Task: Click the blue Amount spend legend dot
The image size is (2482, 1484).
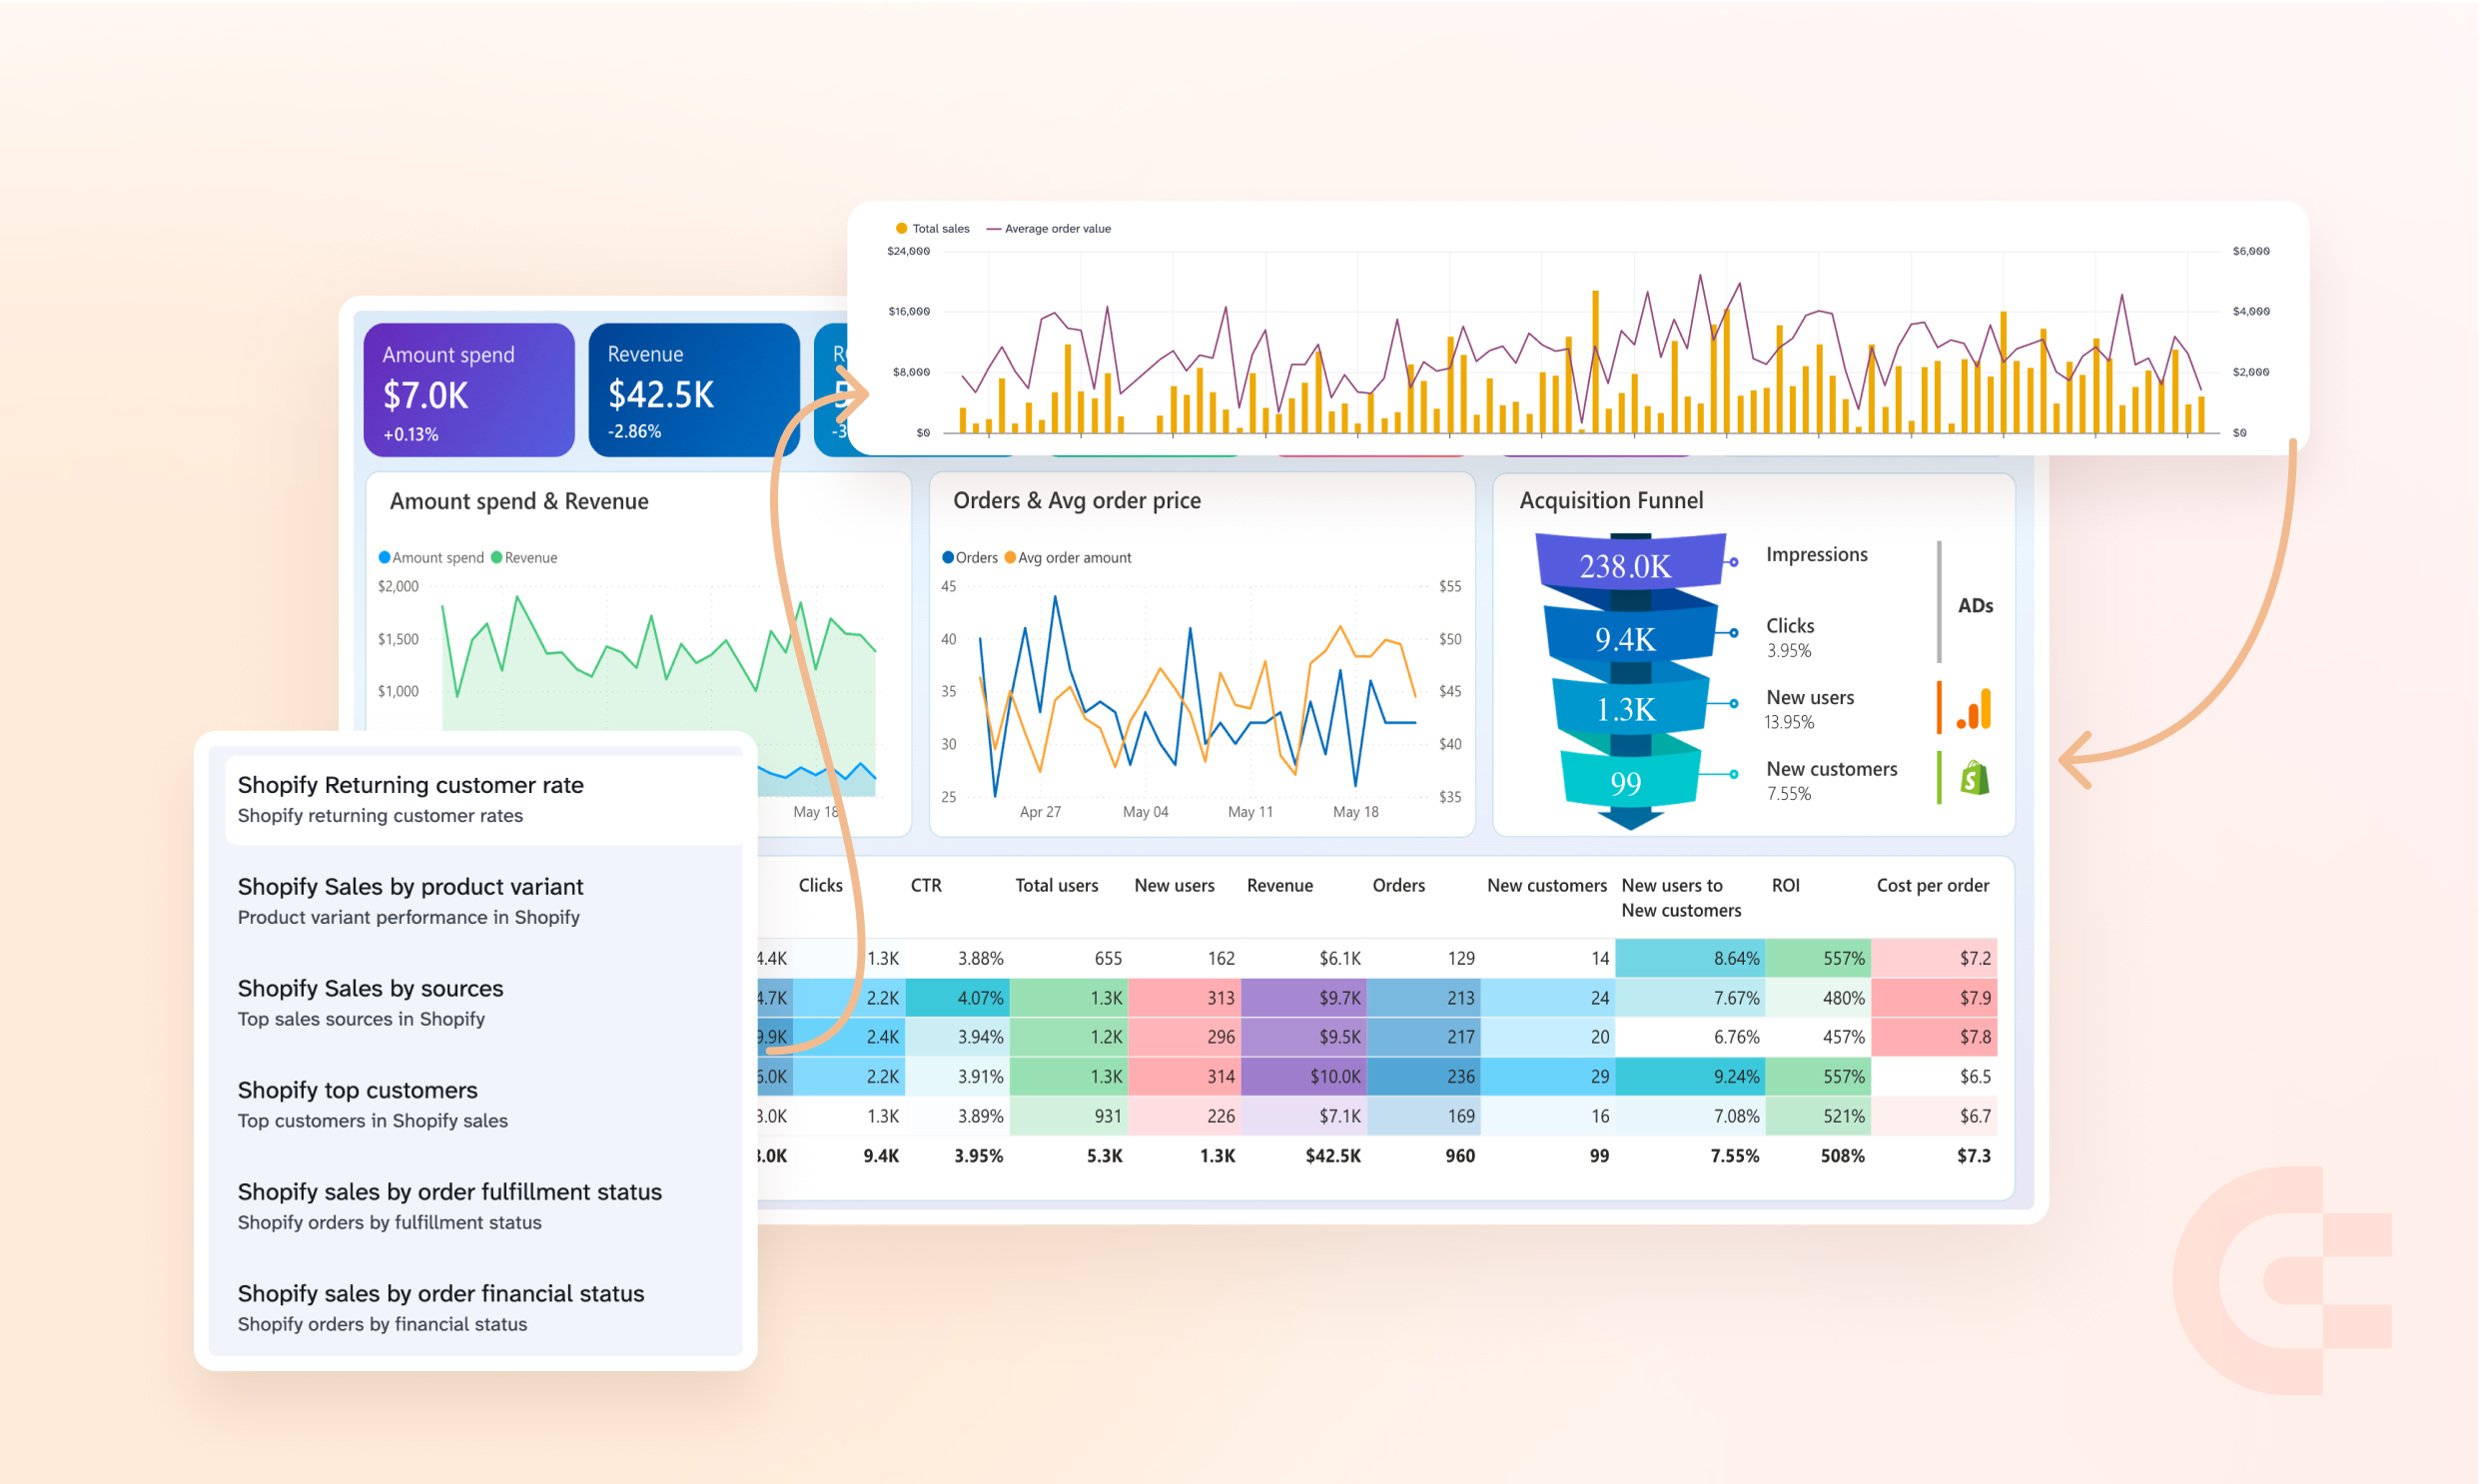Action: coord(384,557)
